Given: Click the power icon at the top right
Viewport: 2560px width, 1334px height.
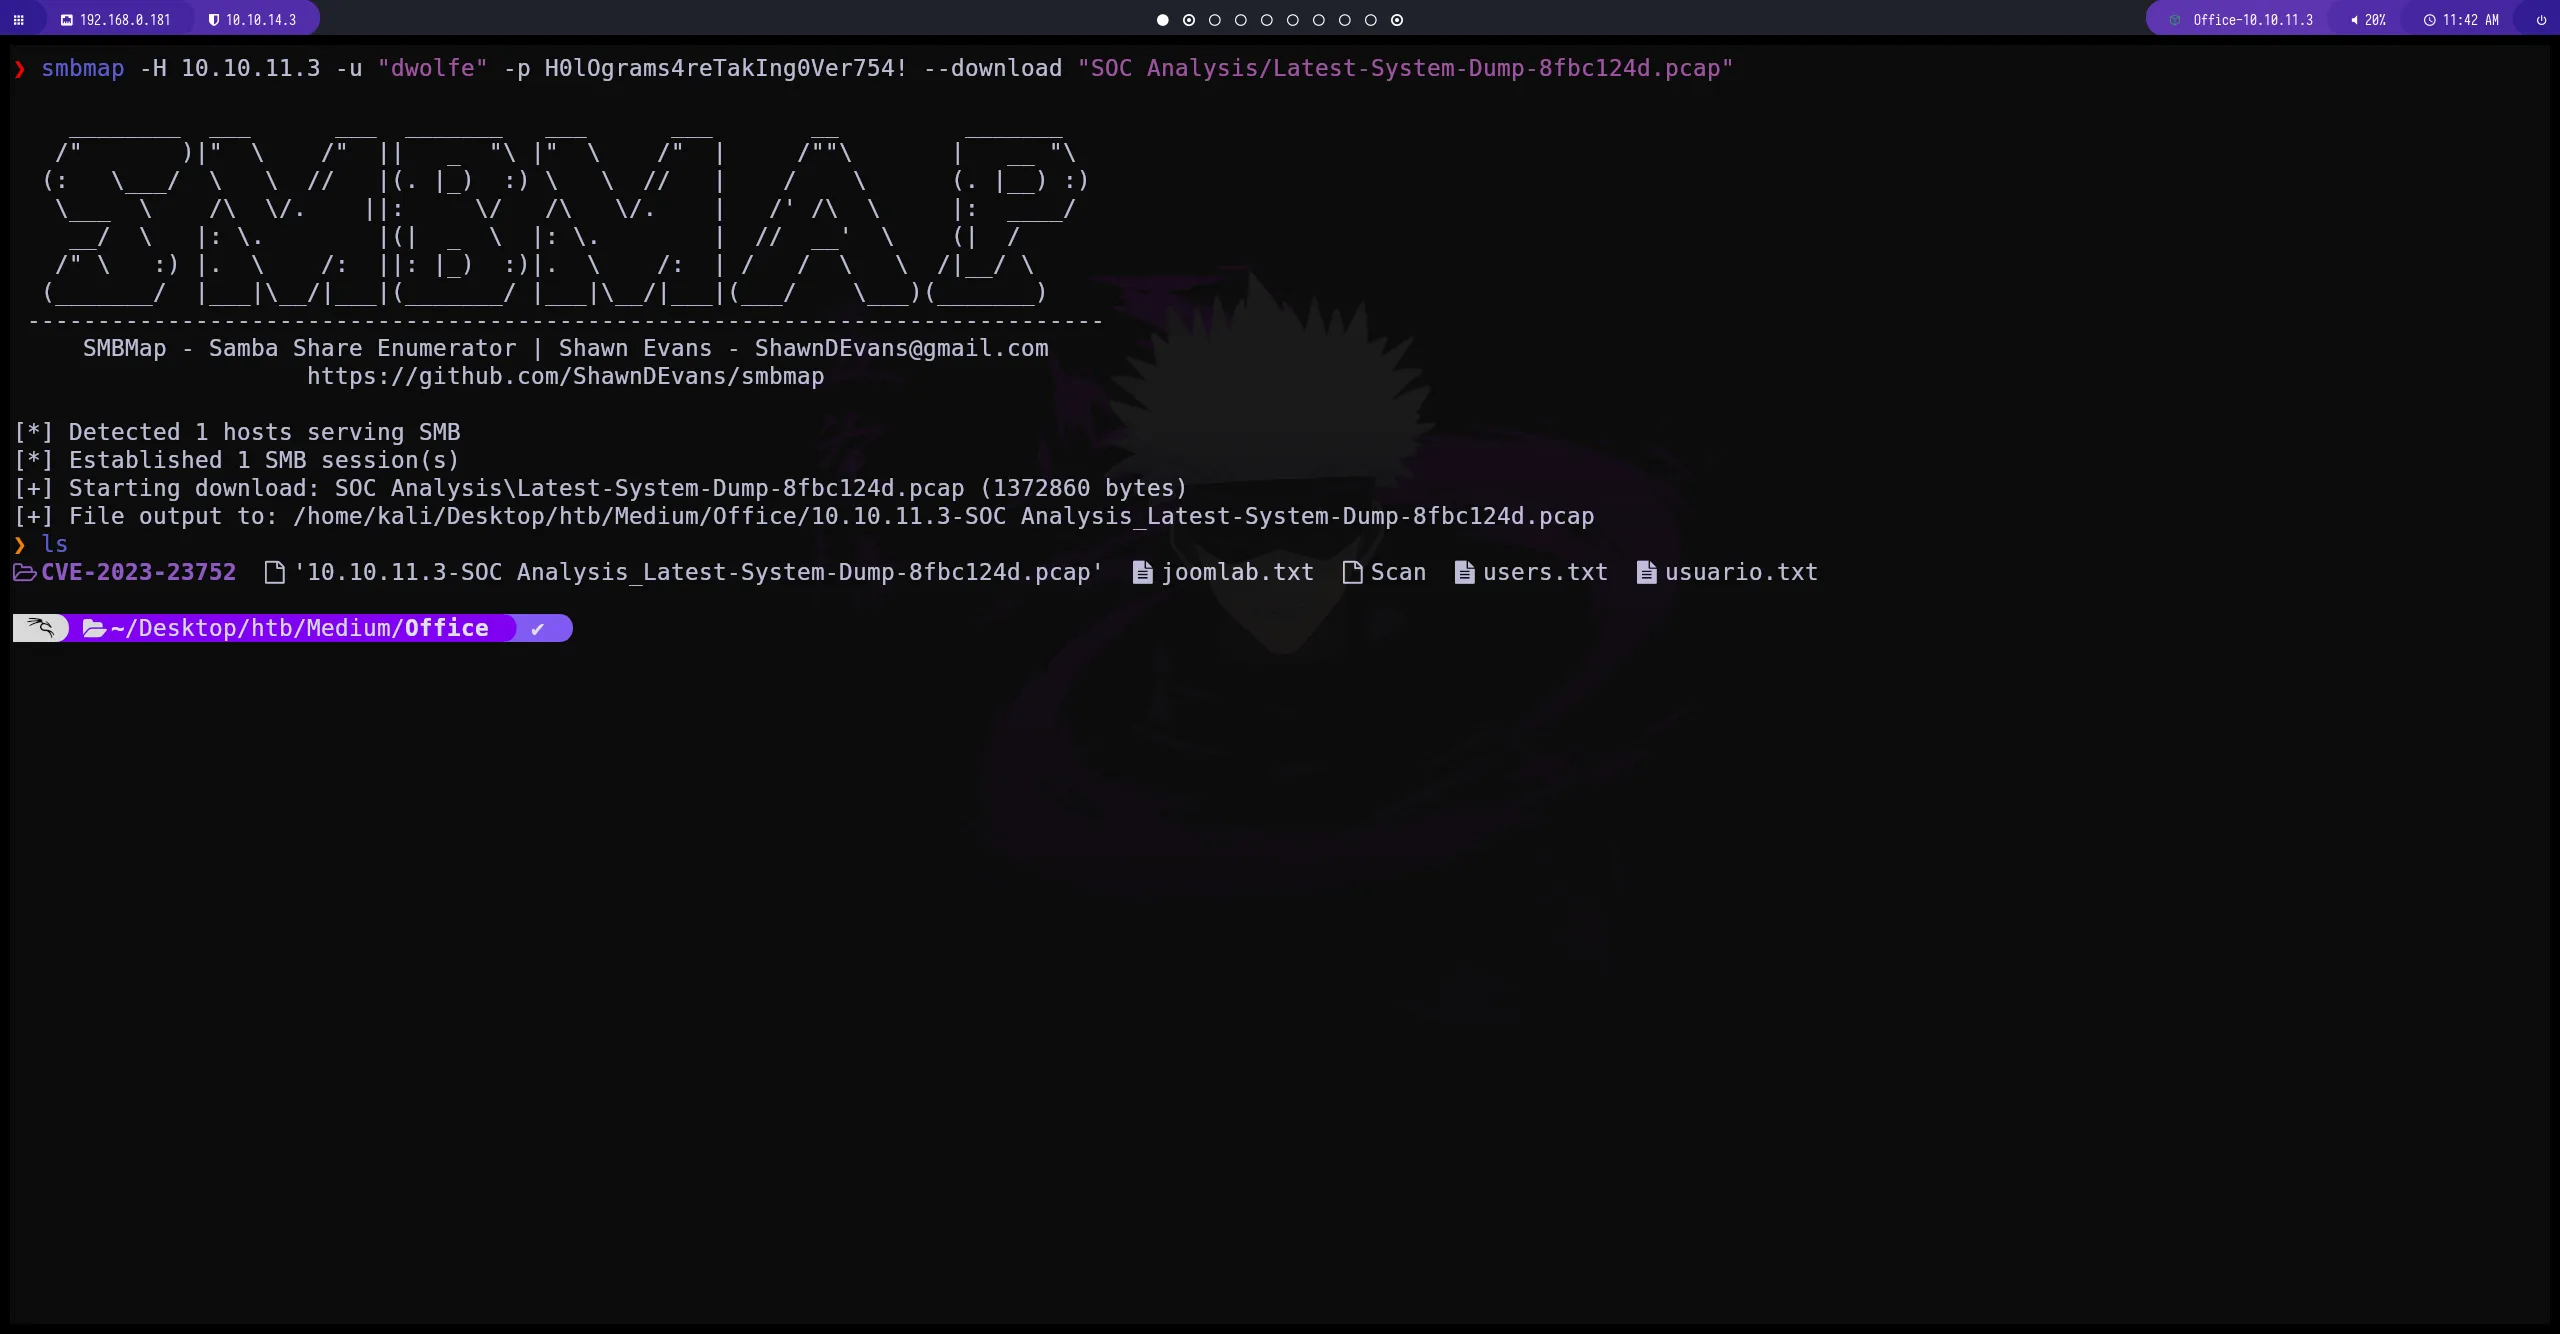Looking at the screenshot, I should (2541, 19).
